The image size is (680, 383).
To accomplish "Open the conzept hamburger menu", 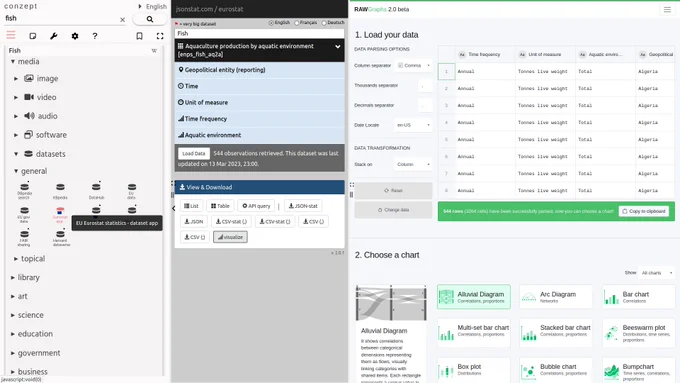I will tap(11, 35).
